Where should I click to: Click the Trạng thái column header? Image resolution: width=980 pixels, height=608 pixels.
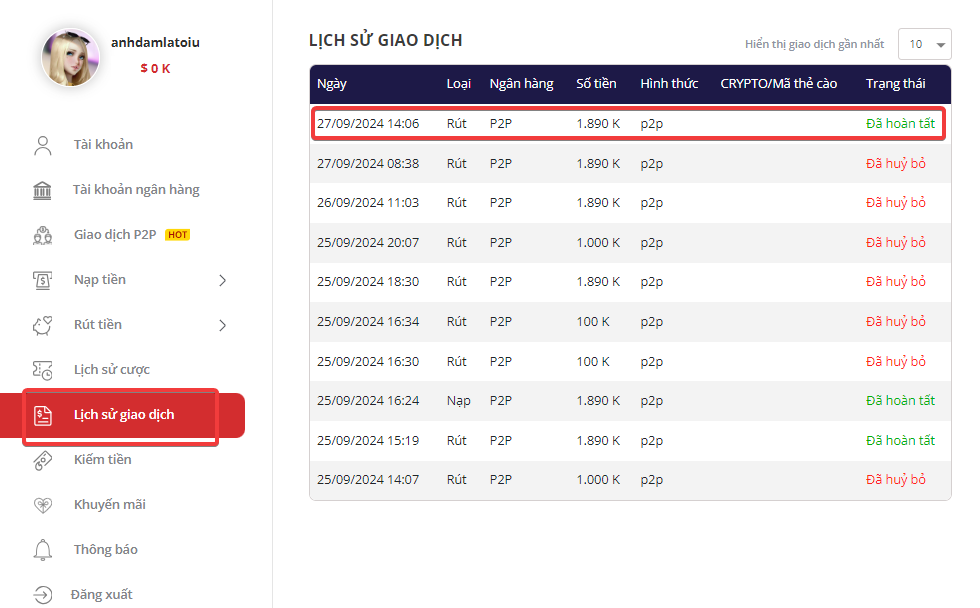[x=896, y=84]
